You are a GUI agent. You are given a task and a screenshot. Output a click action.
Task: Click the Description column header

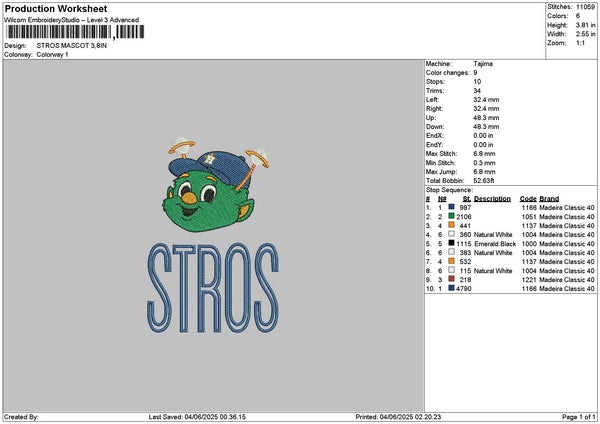492,198
